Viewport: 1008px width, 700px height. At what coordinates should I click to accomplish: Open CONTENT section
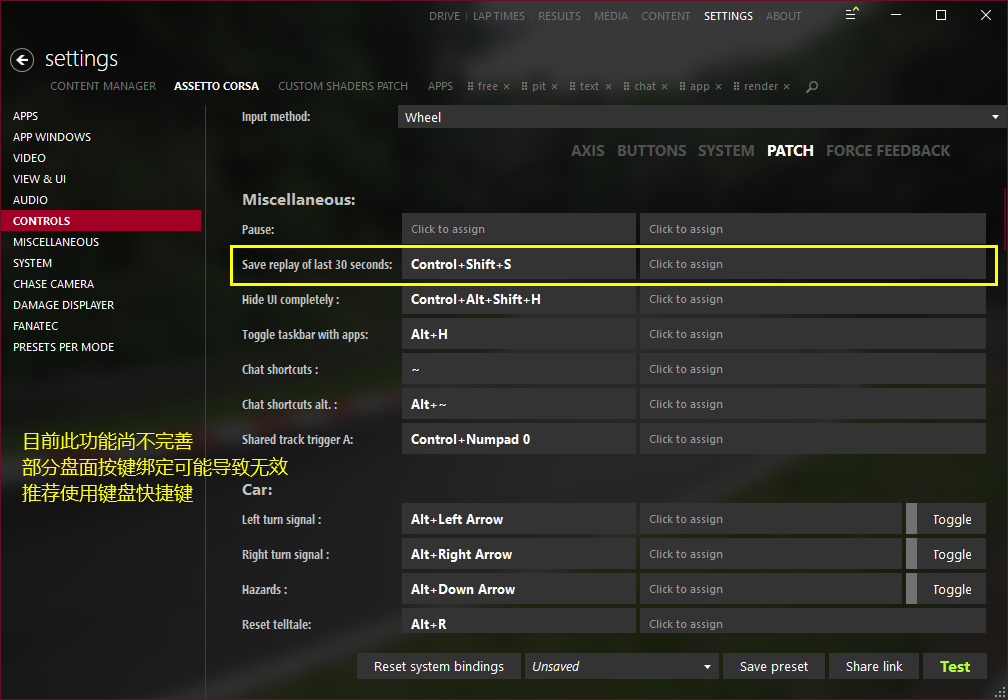[x=665, y=16]
